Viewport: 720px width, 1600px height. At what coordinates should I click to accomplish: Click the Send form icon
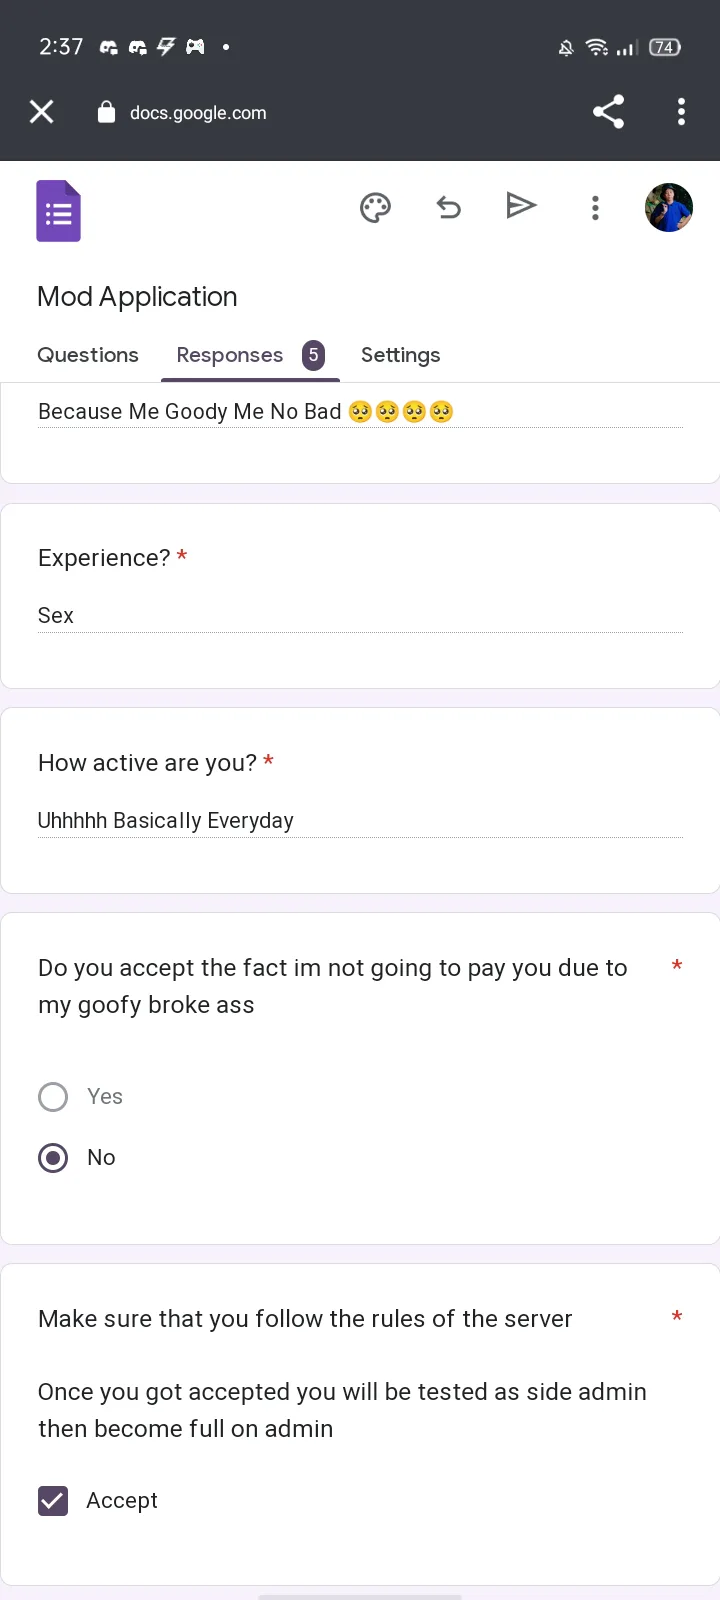(521, 207)
